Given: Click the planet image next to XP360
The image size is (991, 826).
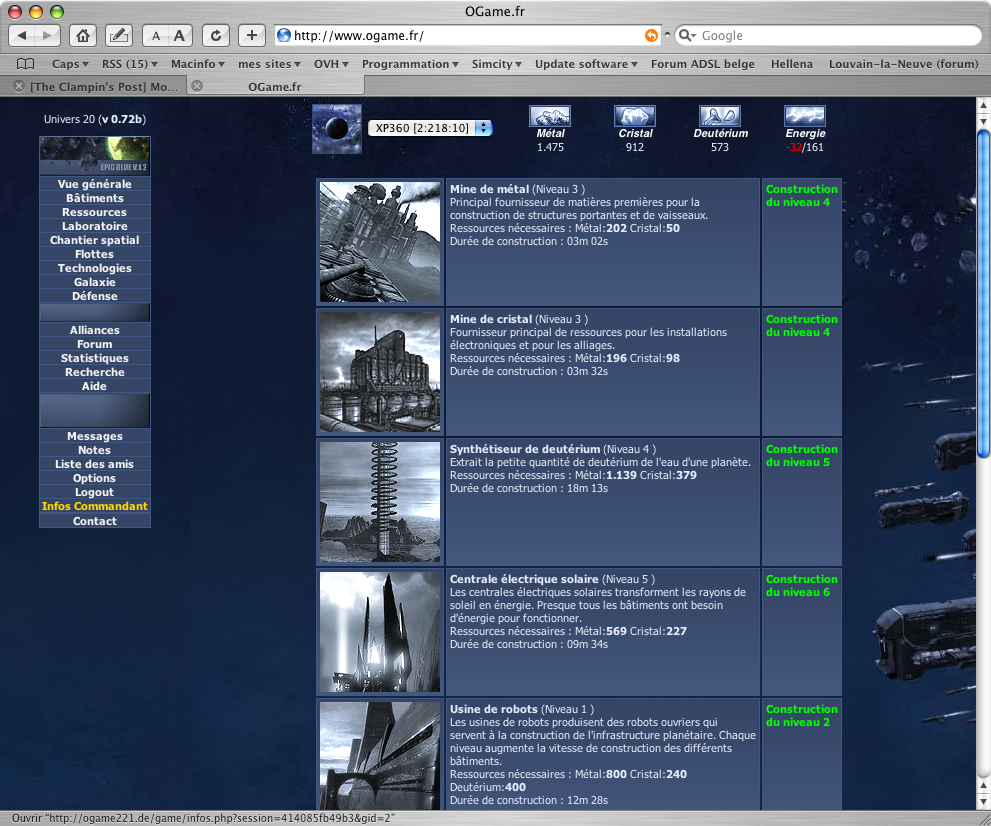Looking at the screenshot, I should [x=337, y=129].
